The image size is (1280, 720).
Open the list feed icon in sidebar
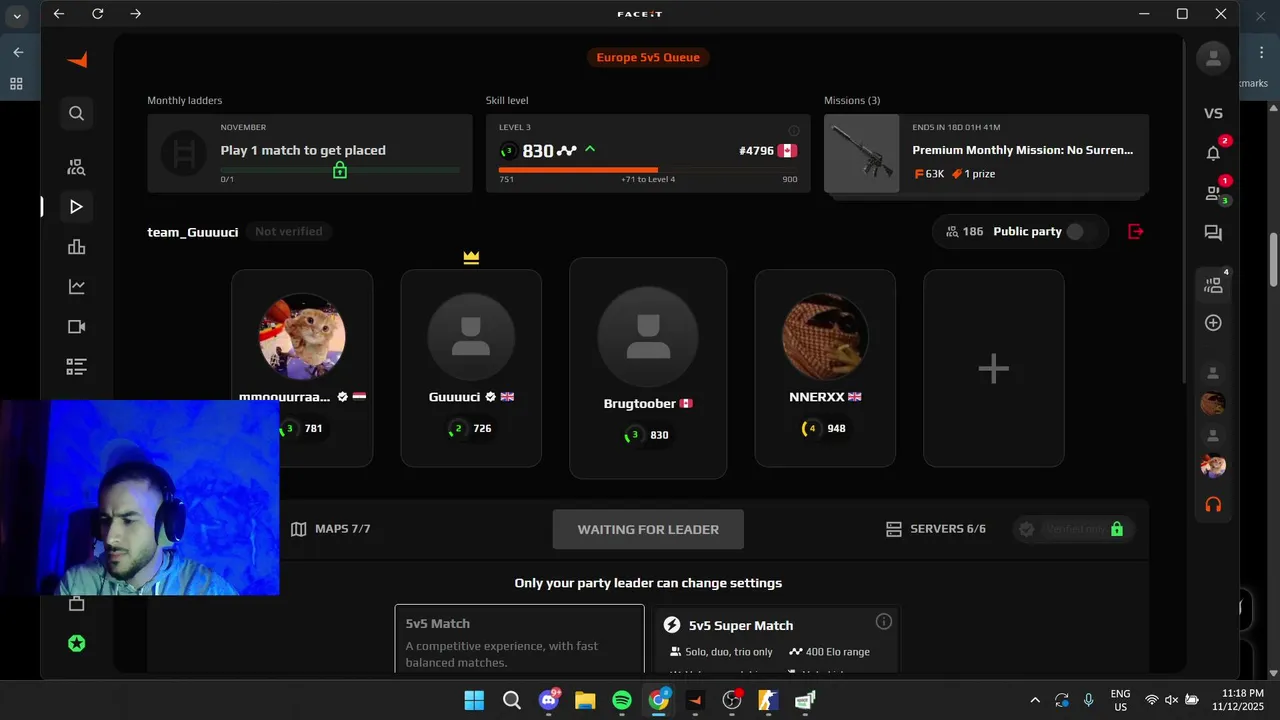[x=76, y=367]
